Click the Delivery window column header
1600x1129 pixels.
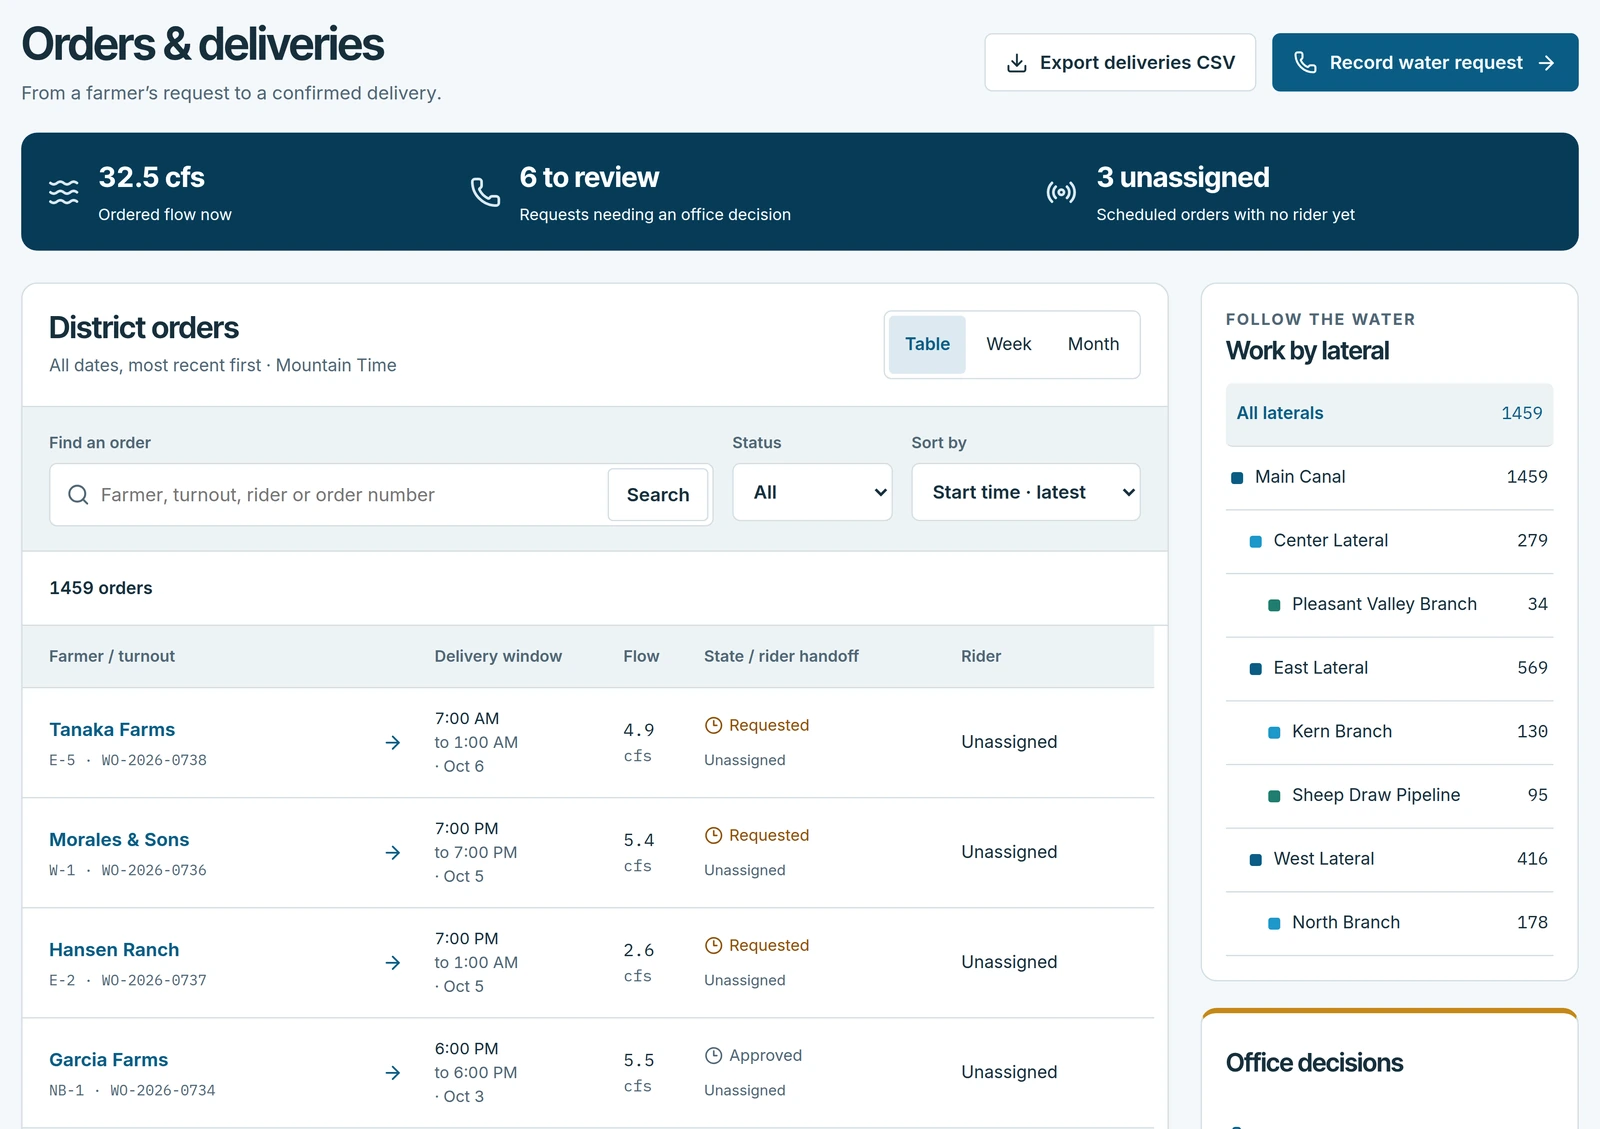(498, 656)
